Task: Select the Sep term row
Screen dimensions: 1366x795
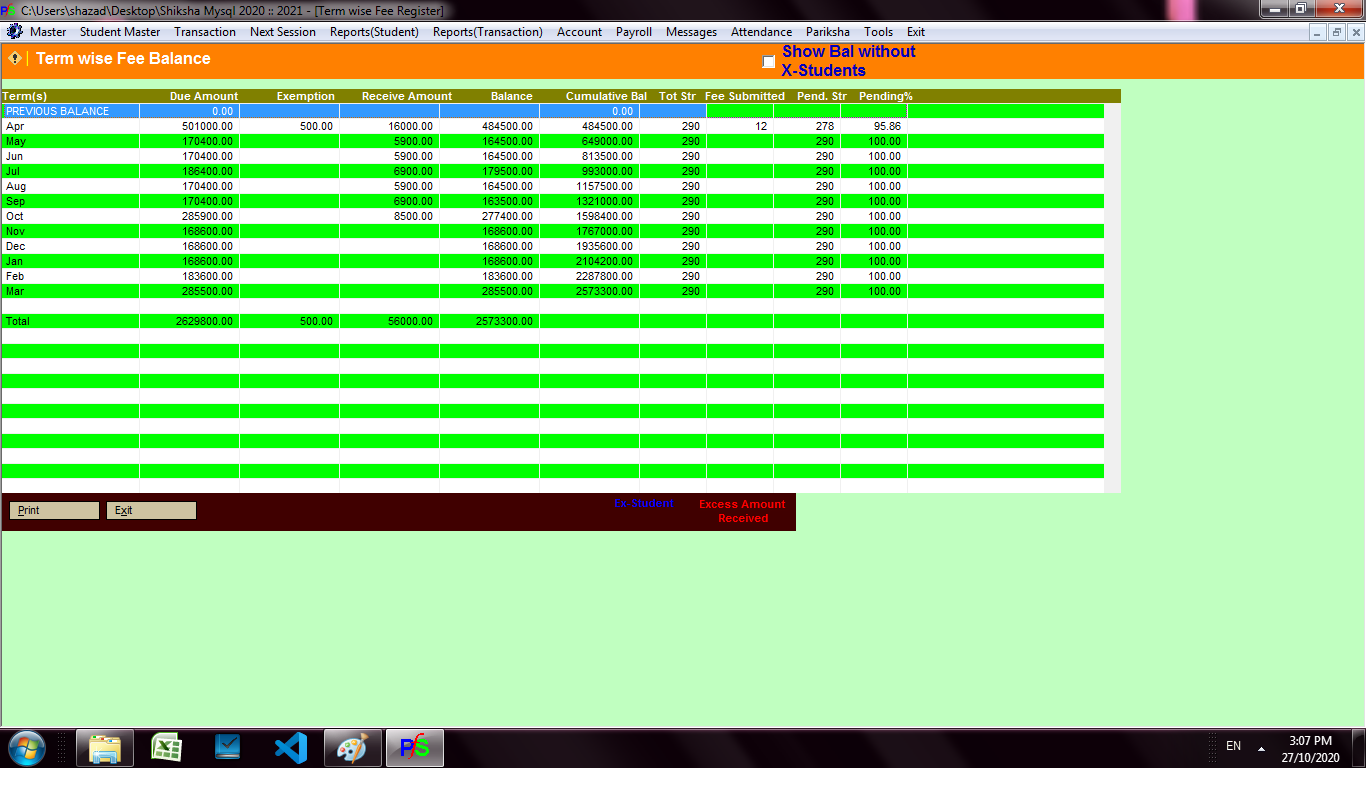Action: (x=553, y=201)
